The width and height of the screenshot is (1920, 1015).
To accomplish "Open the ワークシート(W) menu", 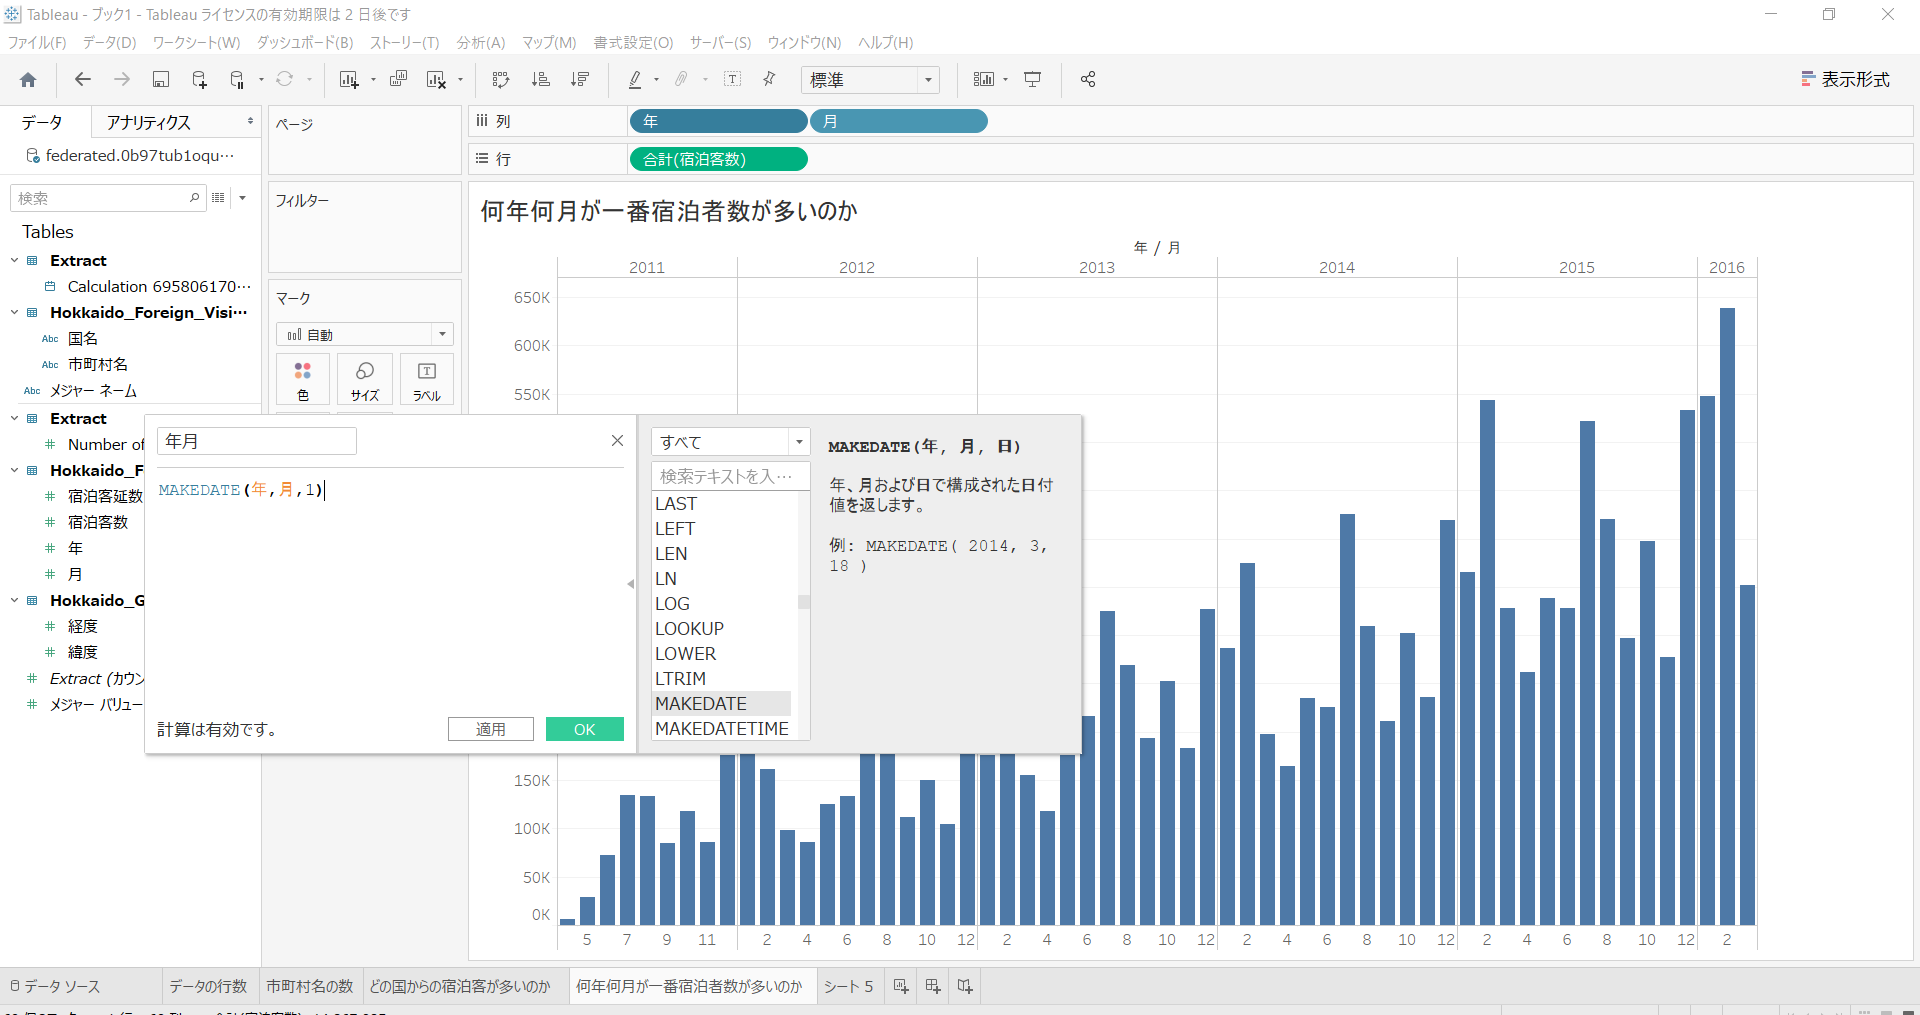I will [x=196, y=43].
